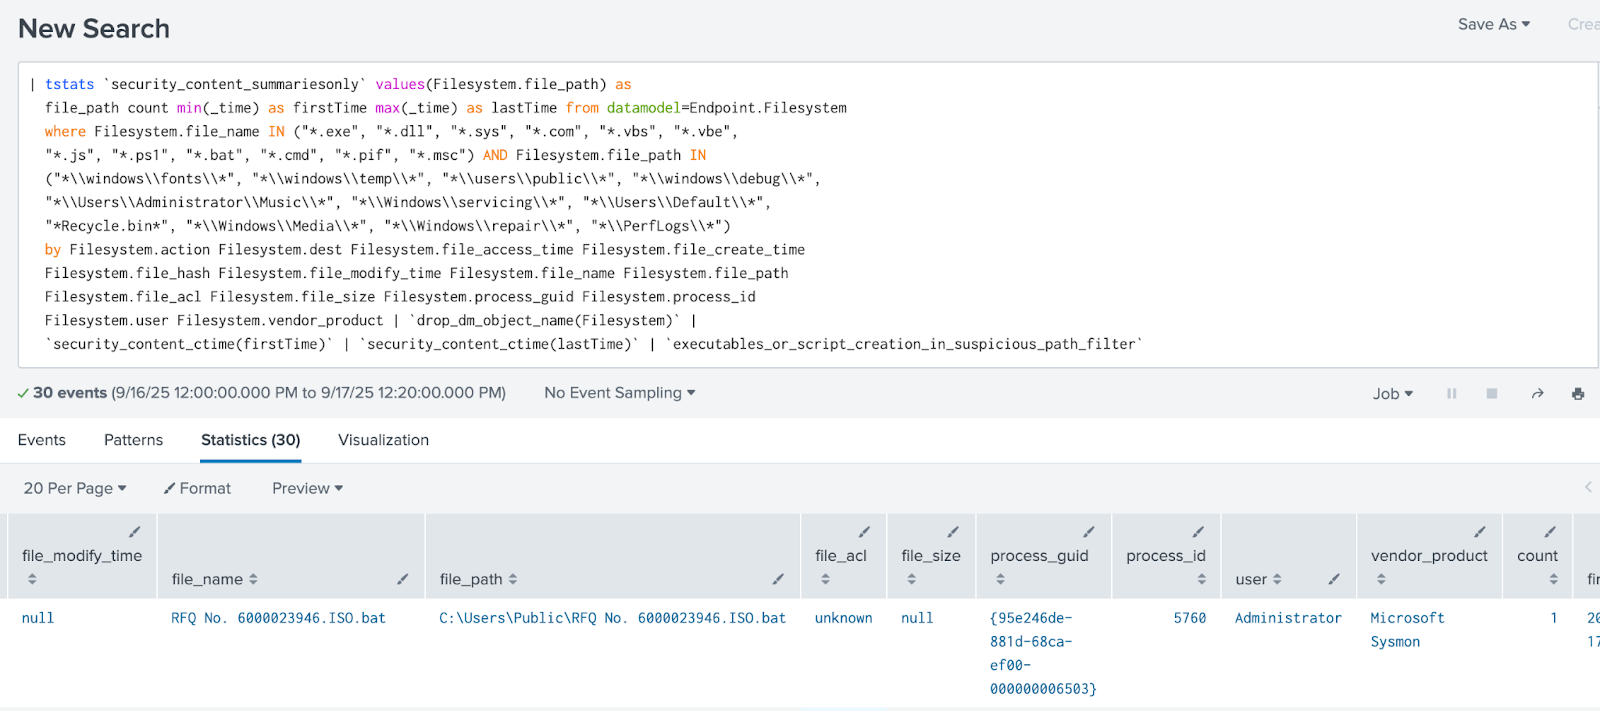The width and height of the screenshot is (1600, 711).
Task: Click the share job arrow icon
Action: click(x=1537, y=394)
